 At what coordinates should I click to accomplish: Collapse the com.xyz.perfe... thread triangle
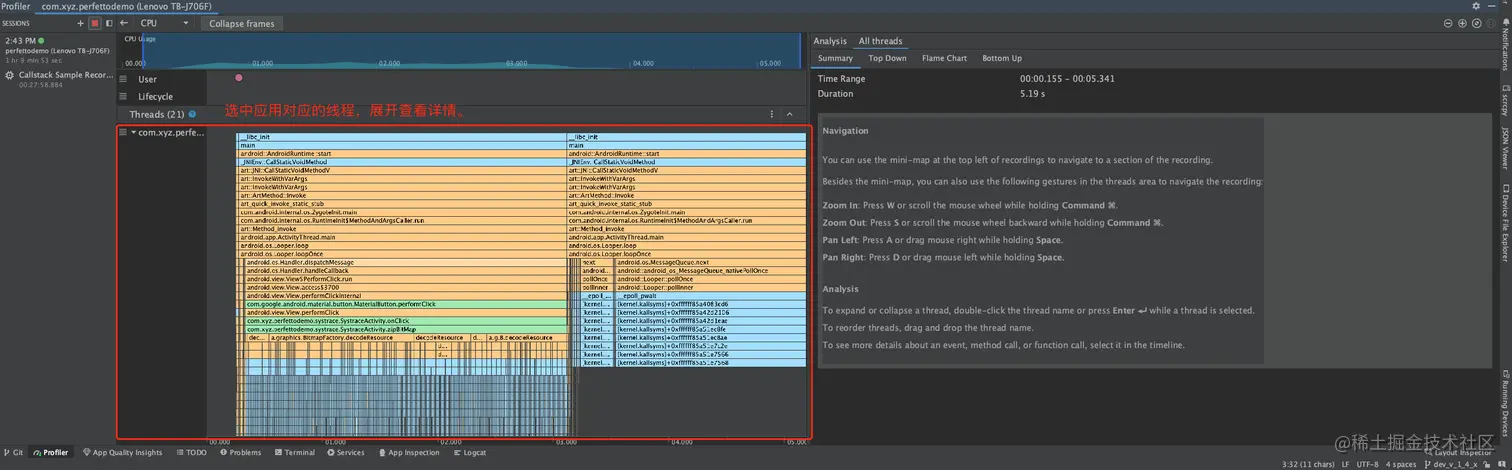(x=133, y=132)
